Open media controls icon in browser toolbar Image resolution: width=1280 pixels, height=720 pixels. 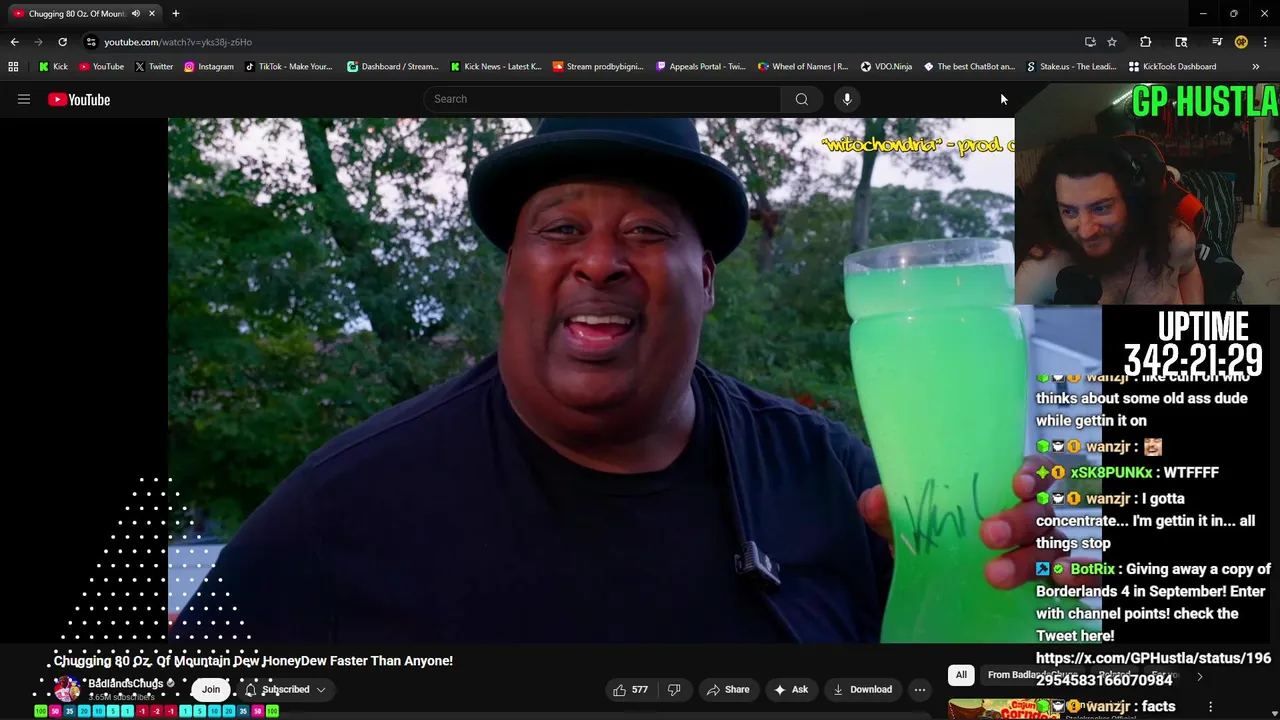click(x=1217, y=42)
